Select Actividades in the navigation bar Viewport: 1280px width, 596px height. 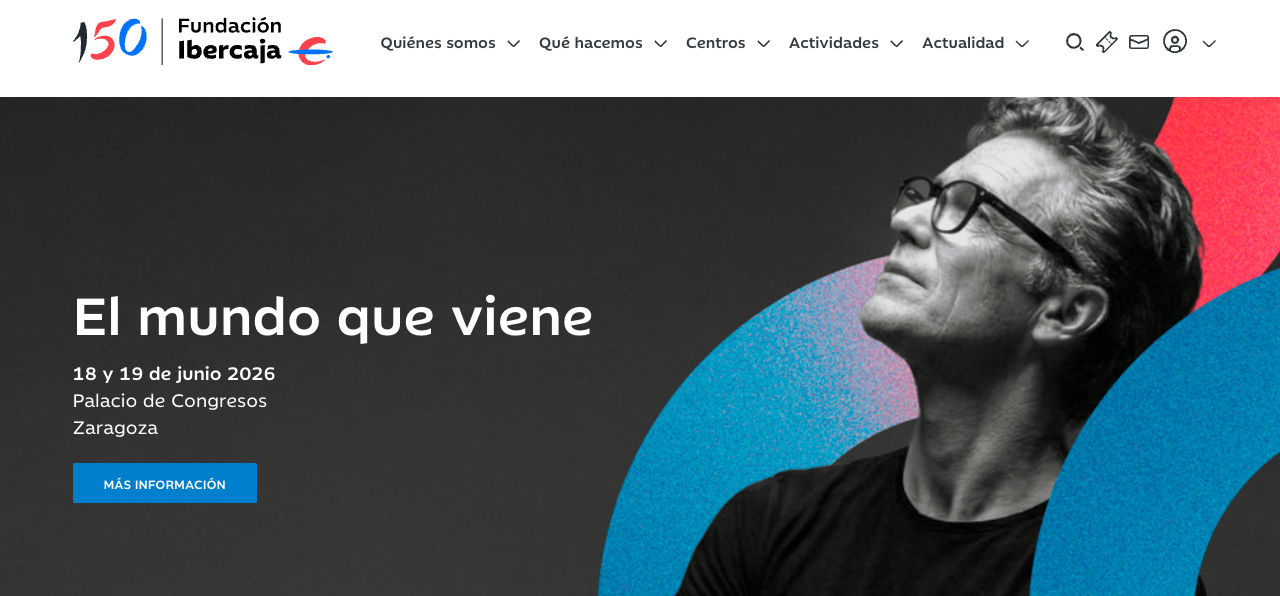(834, 43)
